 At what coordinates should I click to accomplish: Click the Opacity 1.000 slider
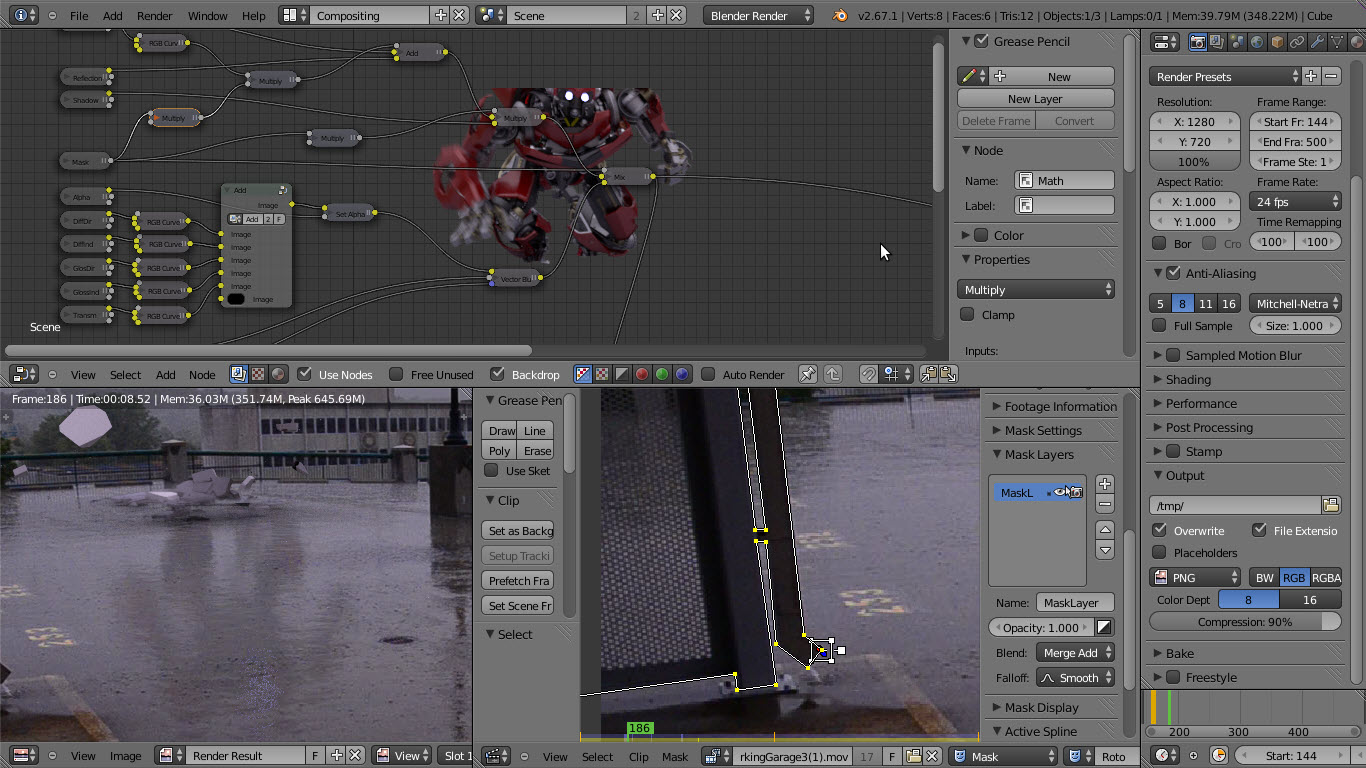click(1040, 628)
